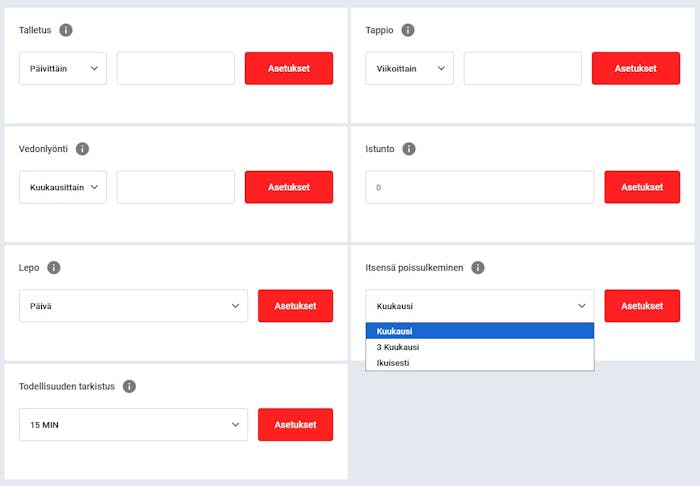Open the Päivittäin period dropdown
The image size is (700, 486).
(63, 69)
